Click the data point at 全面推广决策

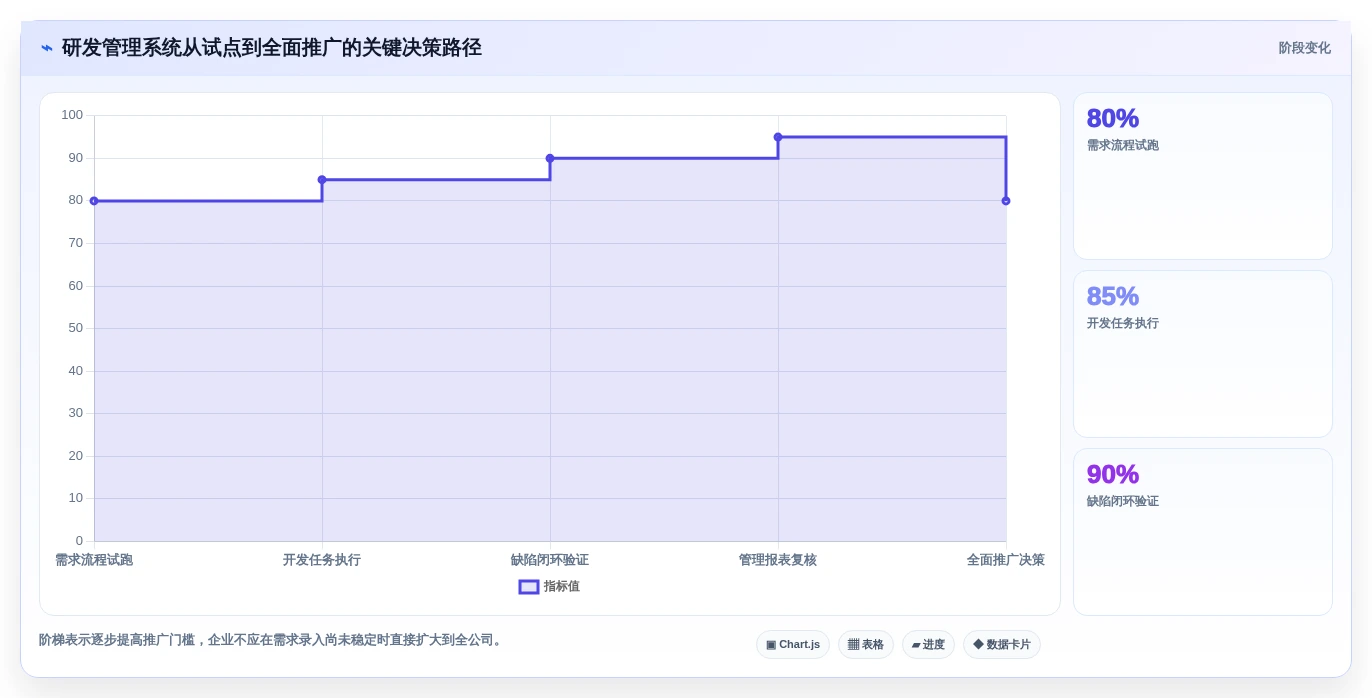[x=1006, y=201]
